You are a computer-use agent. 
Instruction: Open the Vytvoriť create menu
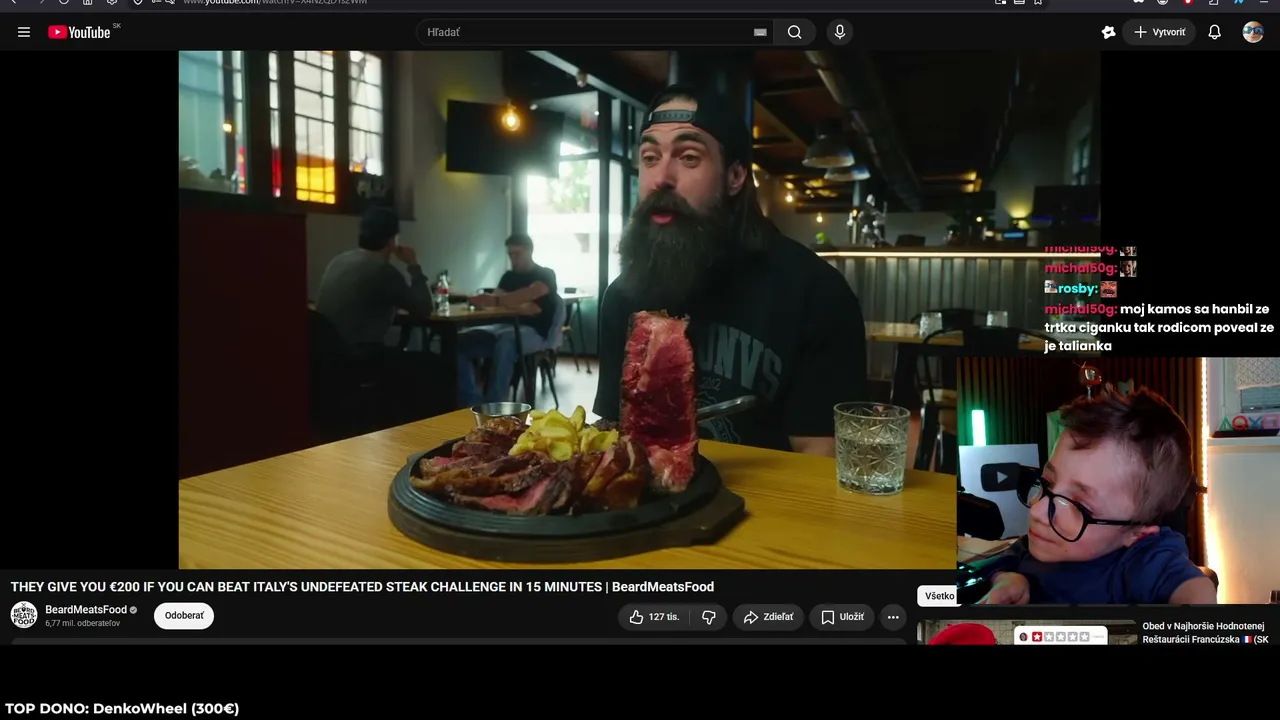click(x=1160, y=32)
